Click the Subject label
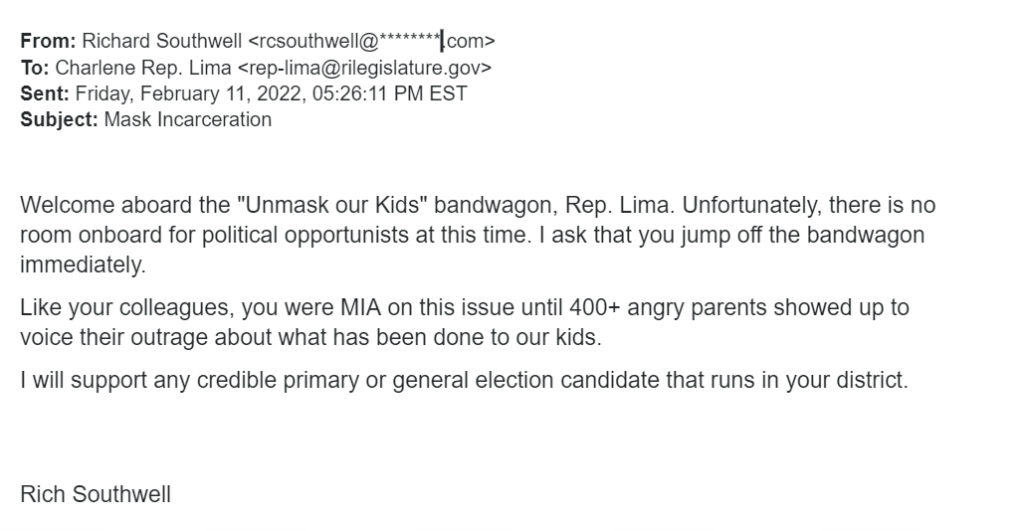This screenshot has width=1024, height=531. pyautogui.click(x=59, y=120)
